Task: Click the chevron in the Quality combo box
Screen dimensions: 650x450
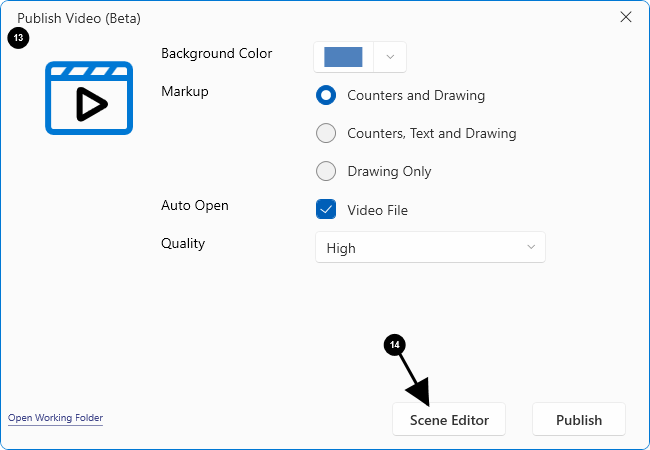Action: 531,247
